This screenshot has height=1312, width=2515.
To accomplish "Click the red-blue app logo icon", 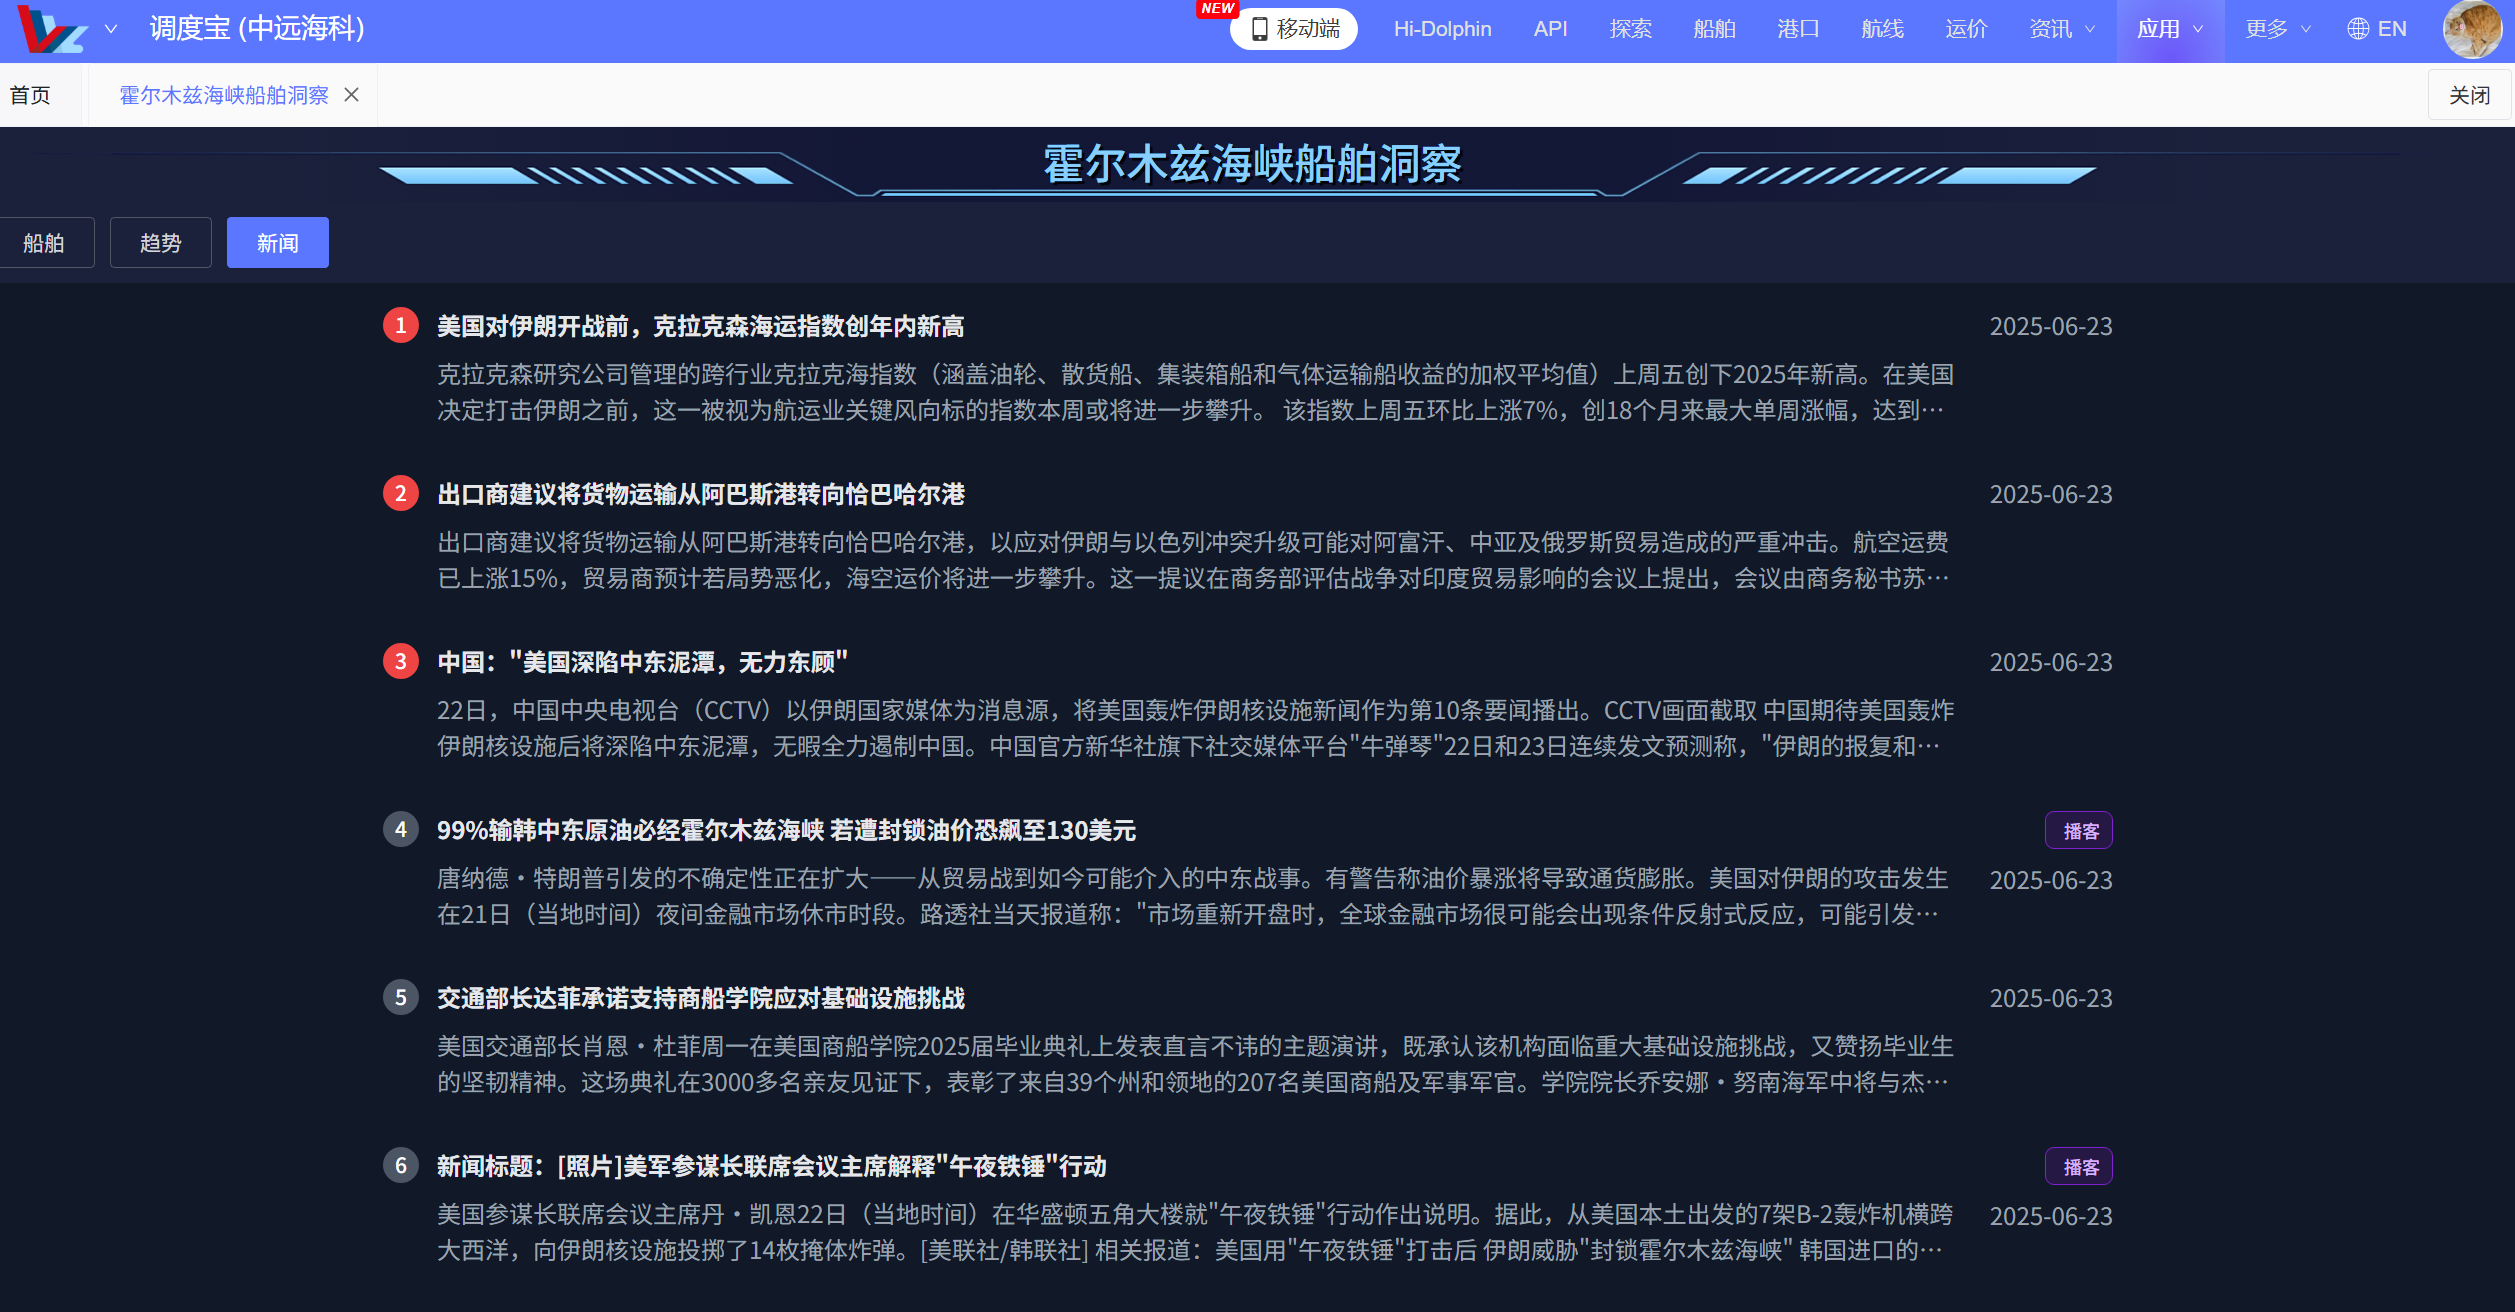I will coord(52,29).
